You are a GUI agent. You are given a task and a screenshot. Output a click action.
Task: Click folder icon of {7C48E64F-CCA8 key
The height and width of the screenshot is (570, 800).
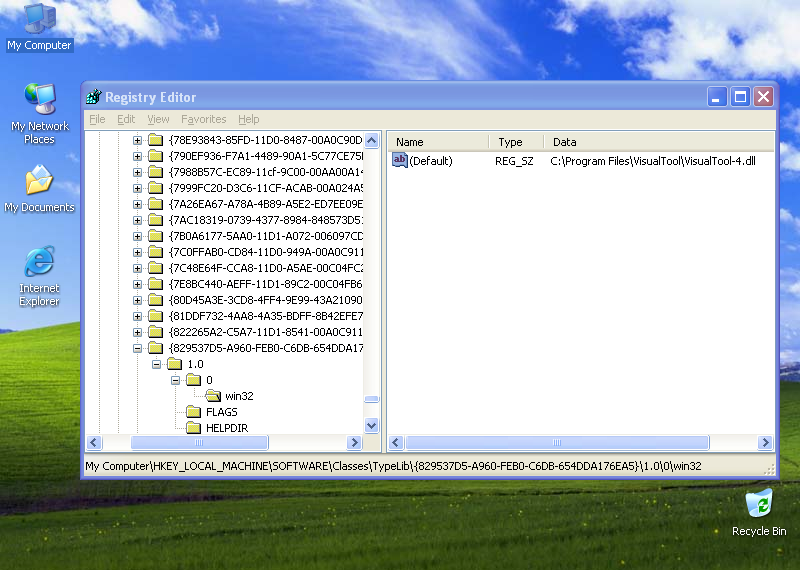pyautogui.click(x=156, y=268)
